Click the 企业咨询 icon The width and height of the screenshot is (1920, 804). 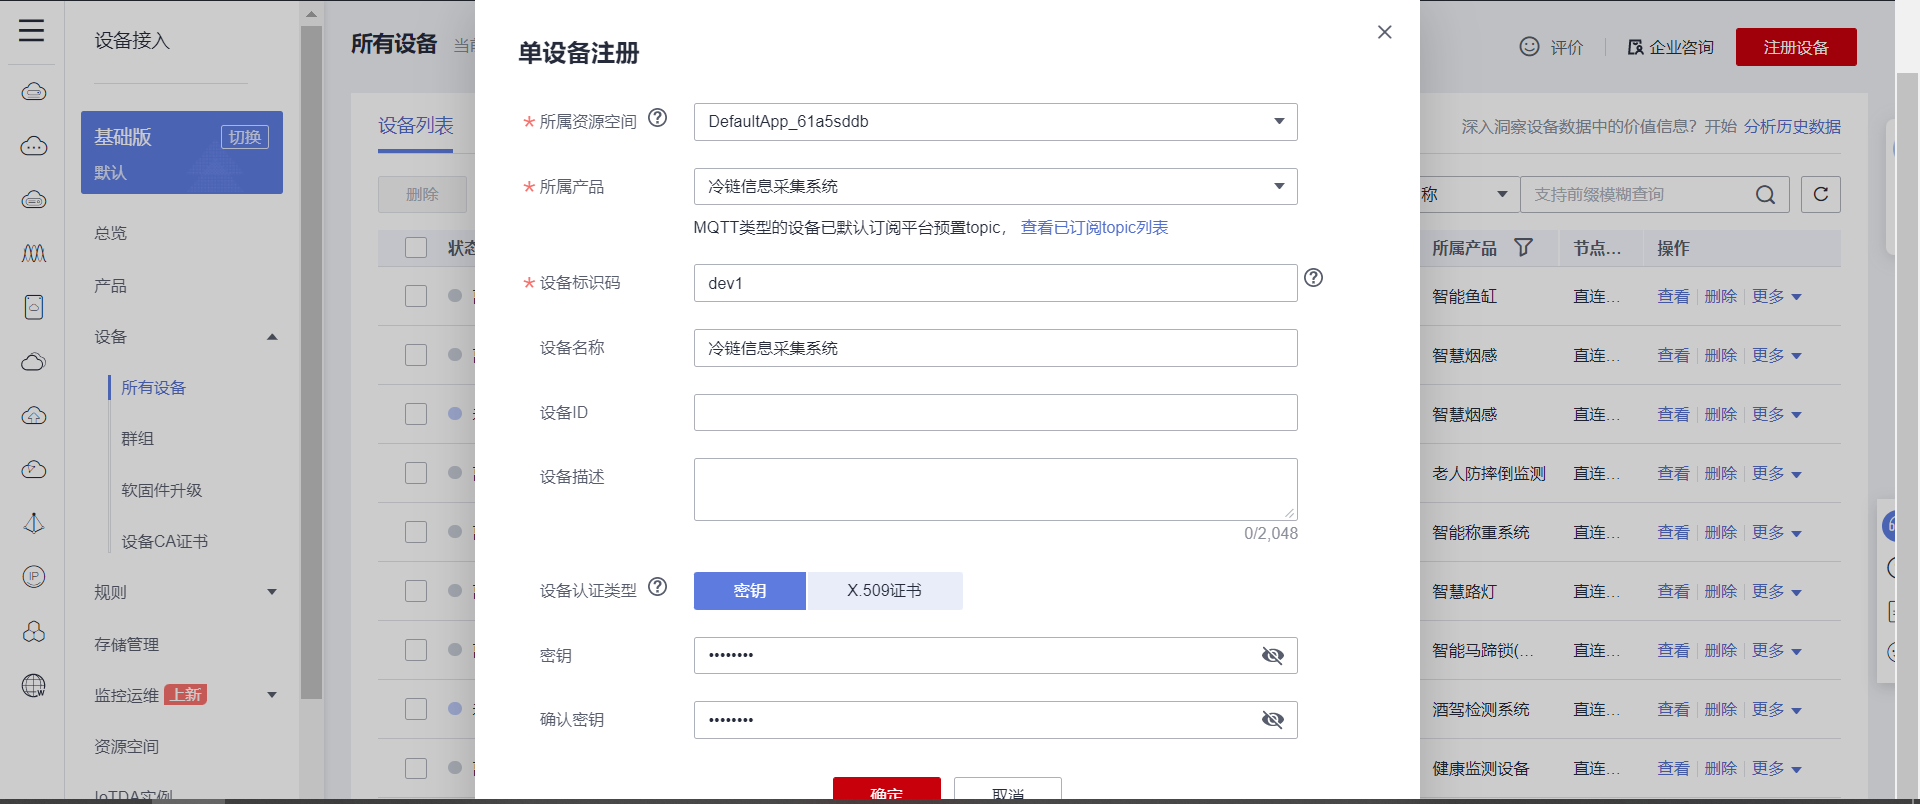[x=1636, y=47]
